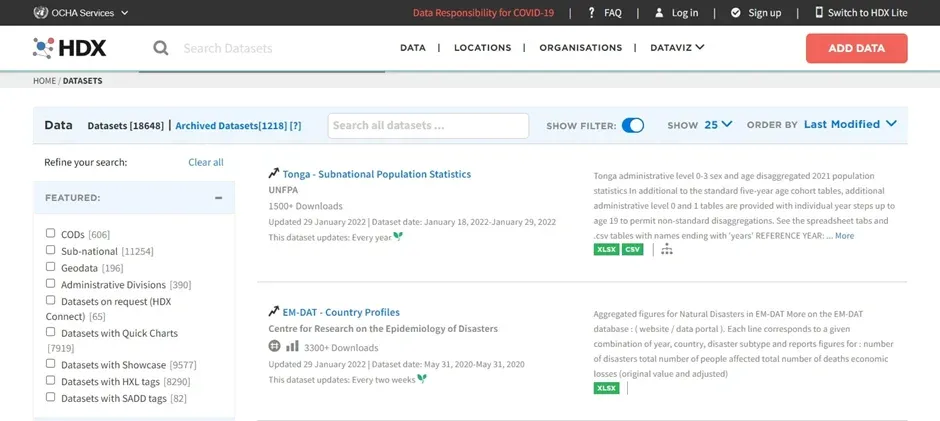
Task: Click the CSV format tag for Tonga dataset
Action: click(632, 249)
